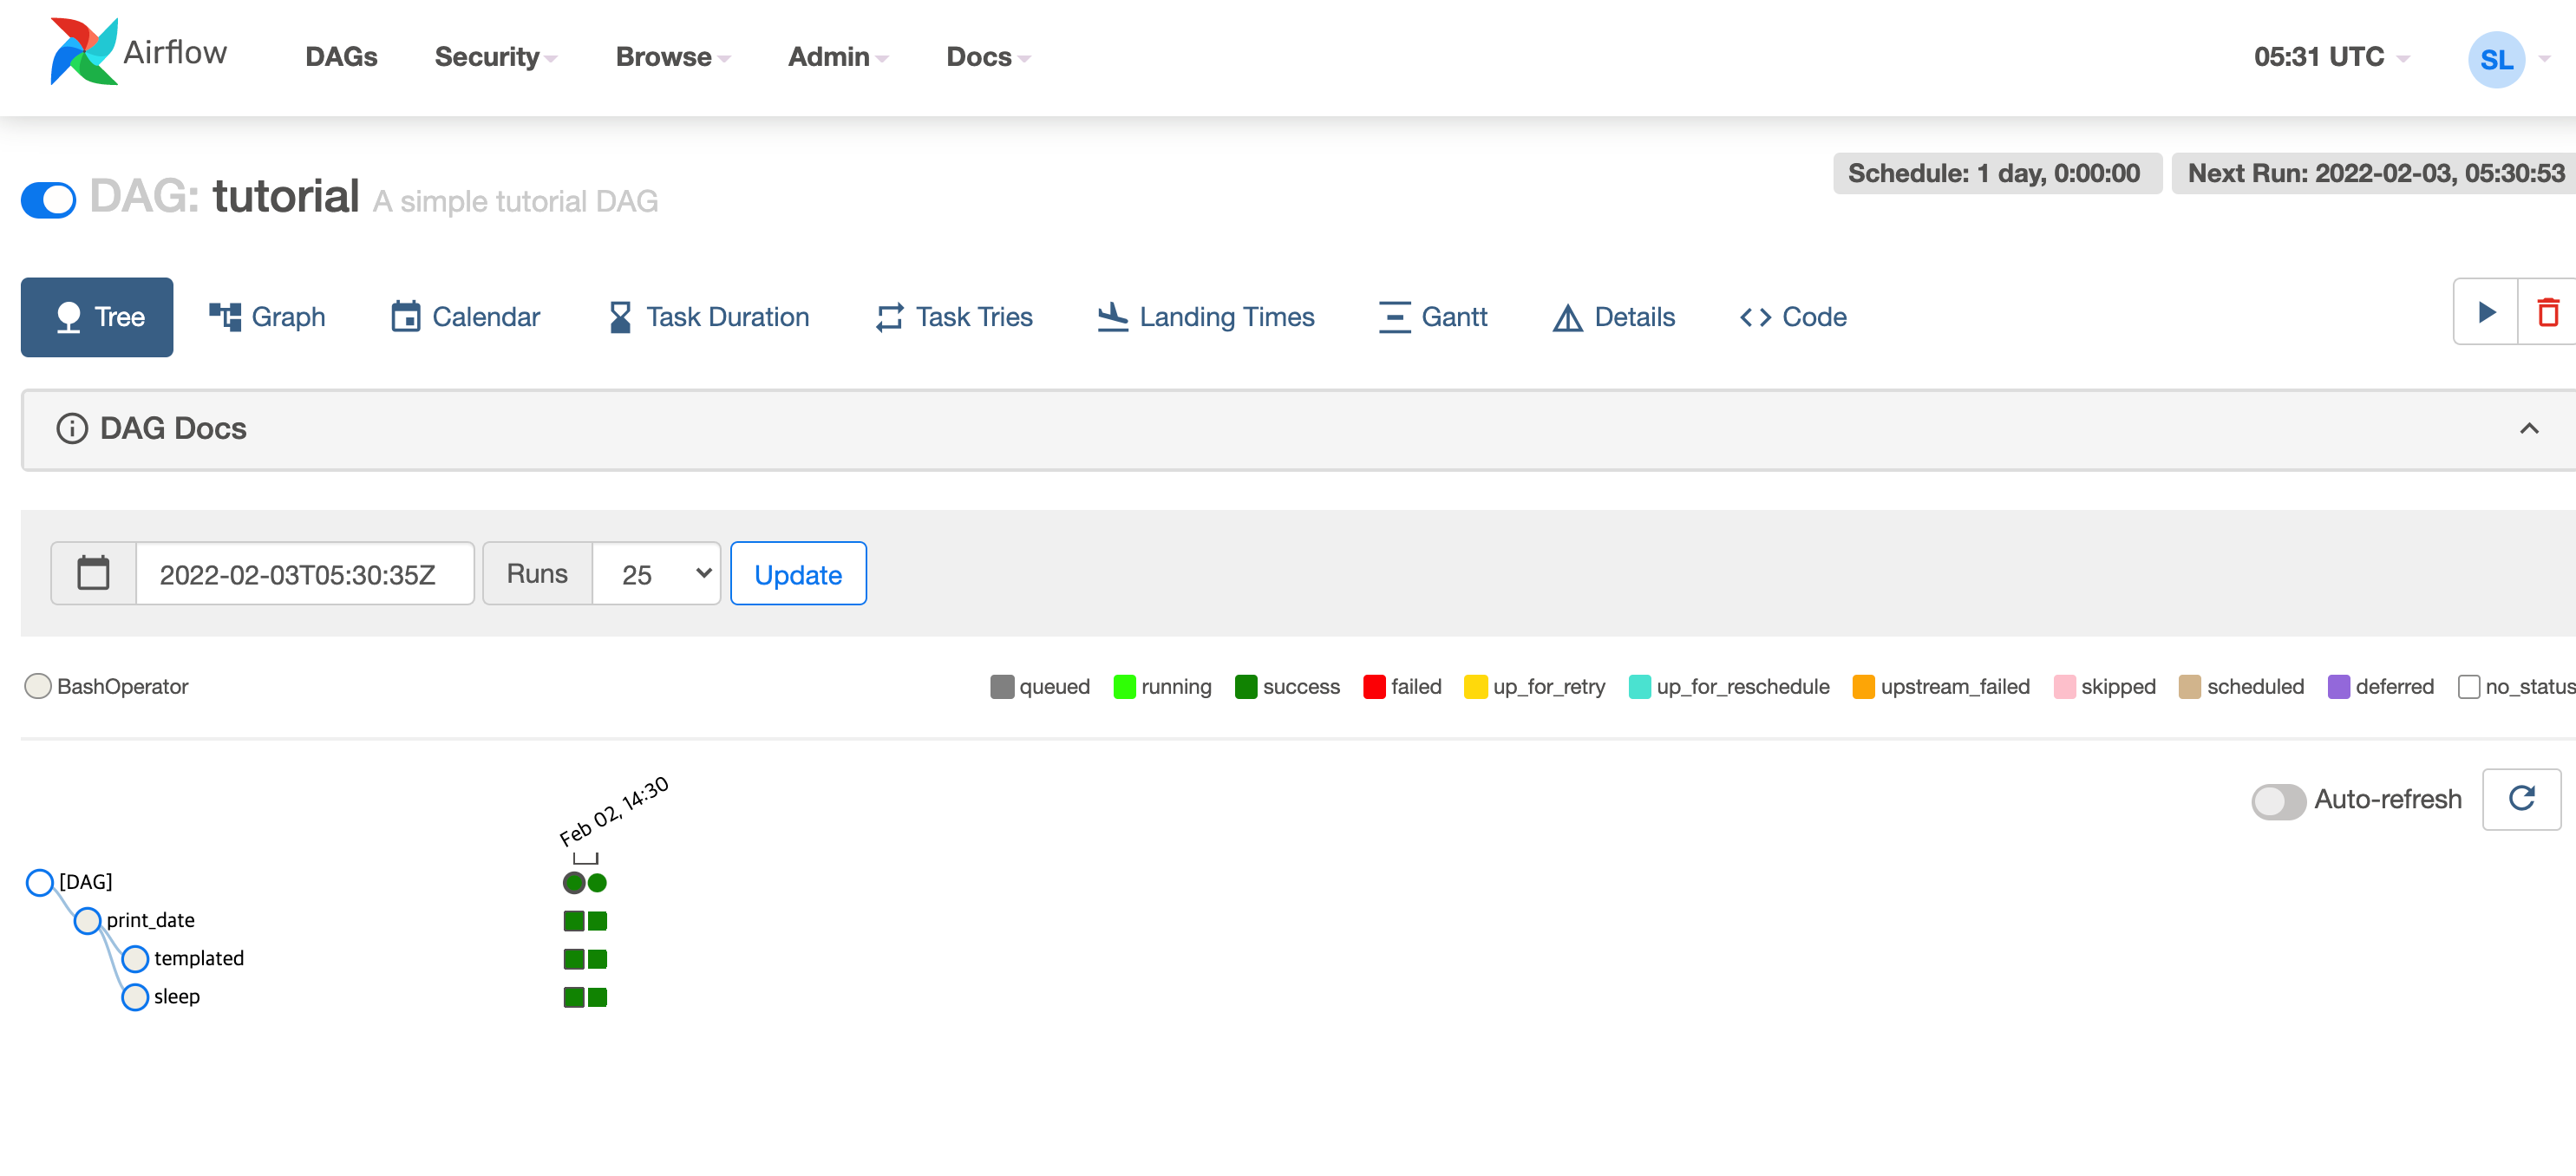Click the red trash delete DAG icon
2576x1176 pixels.
2547,313
